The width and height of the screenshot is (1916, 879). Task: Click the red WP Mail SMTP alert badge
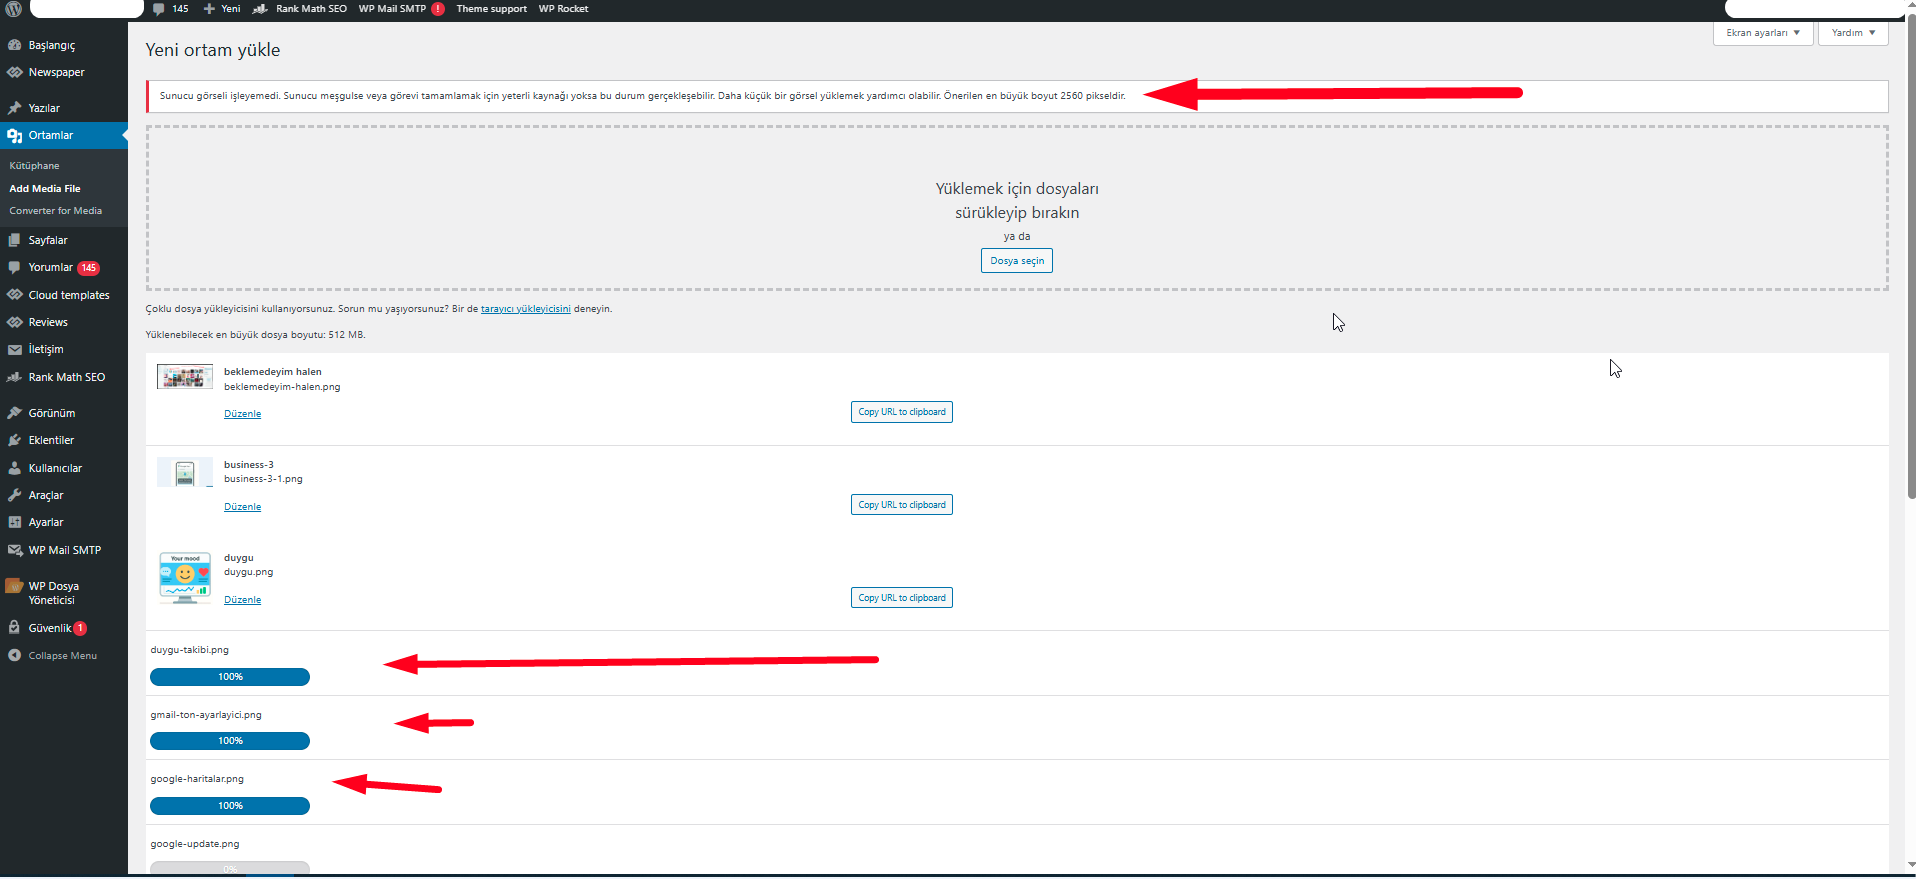click(438, 9)
